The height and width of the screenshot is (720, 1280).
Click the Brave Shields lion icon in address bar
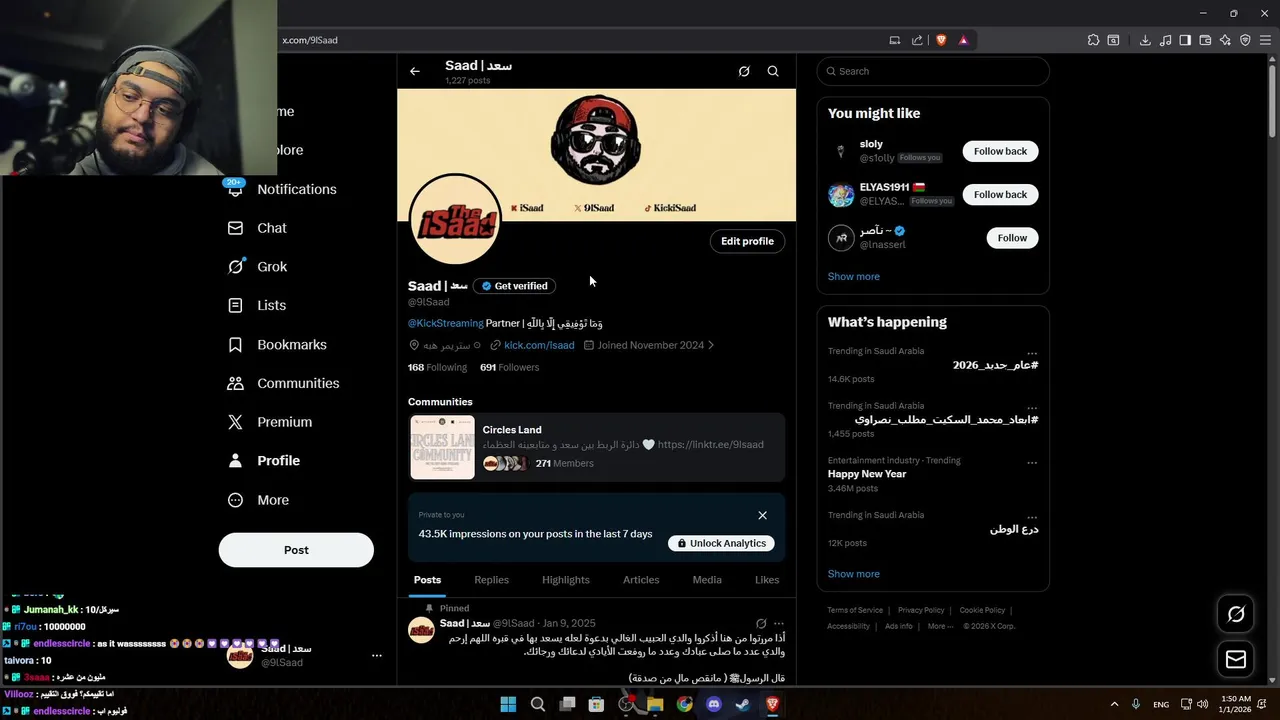941,40
